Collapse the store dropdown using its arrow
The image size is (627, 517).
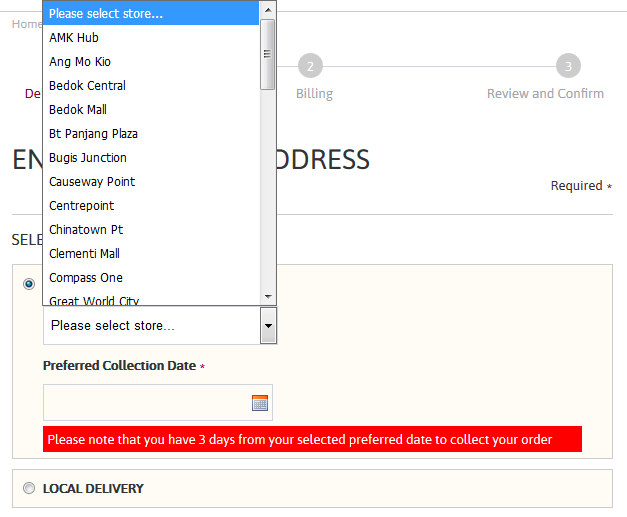click(x=267, y=325)
